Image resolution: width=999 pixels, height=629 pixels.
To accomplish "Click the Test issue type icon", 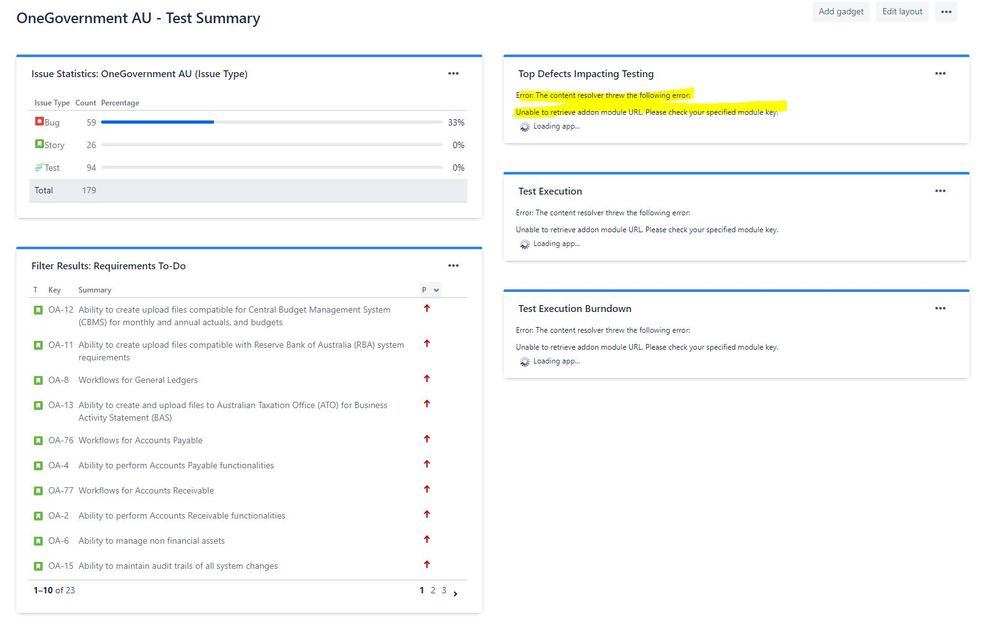I will (x=39, y=167).
